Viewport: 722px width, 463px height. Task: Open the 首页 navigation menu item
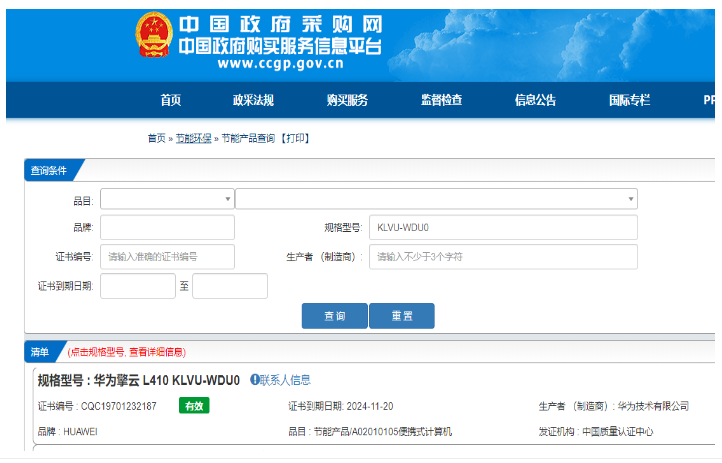pos(171,100)
